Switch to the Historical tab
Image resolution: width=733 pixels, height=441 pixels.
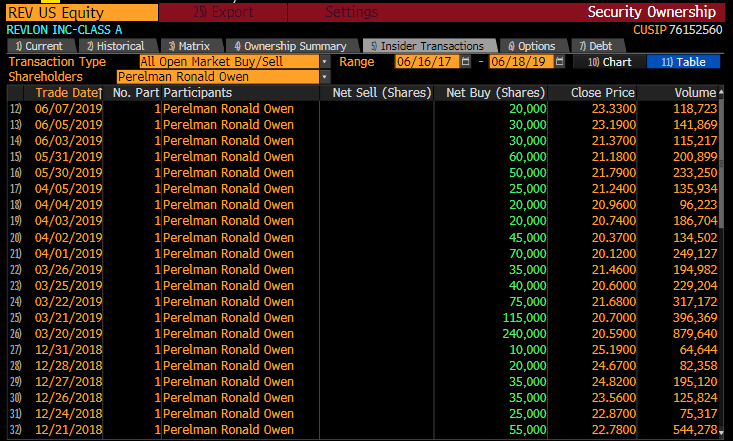point(114,46)
